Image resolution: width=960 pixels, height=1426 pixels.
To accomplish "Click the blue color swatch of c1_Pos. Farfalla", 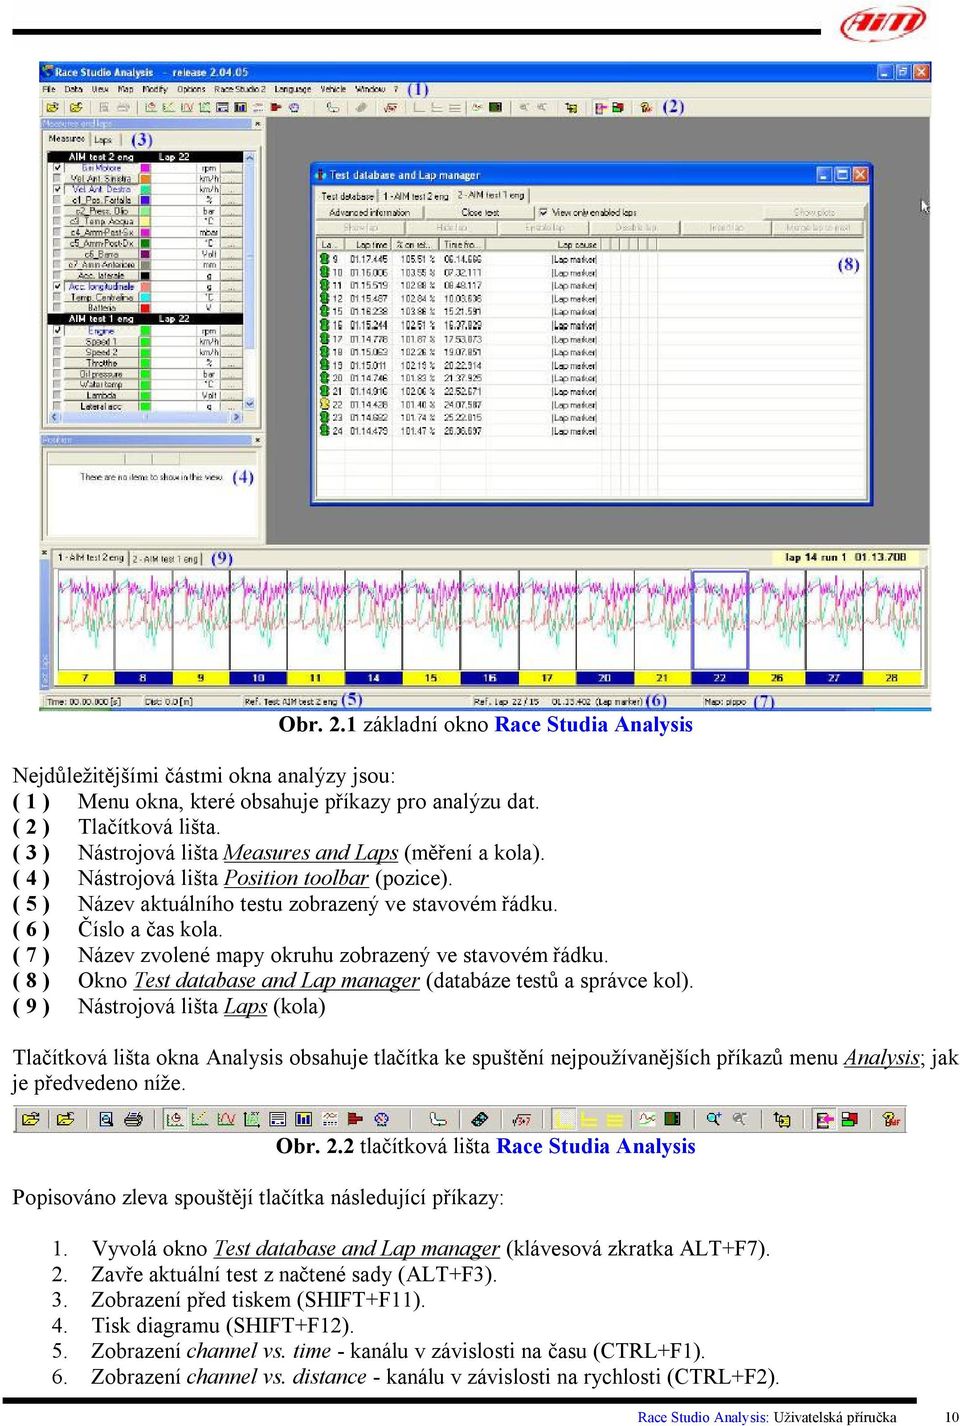I will [x=145, y=200].
